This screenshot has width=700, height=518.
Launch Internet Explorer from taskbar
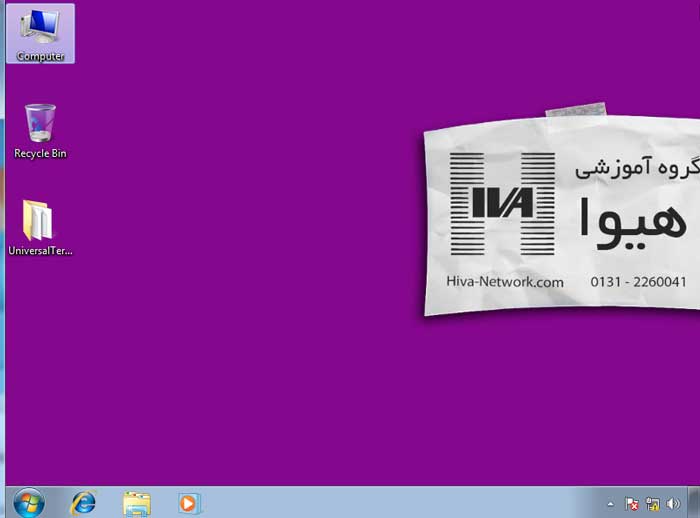[x=83, y=503]
